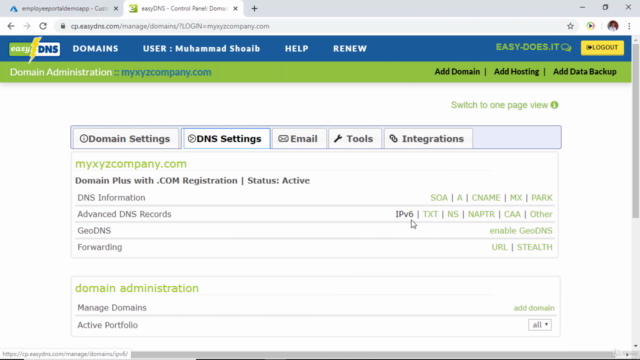The height and width of the screenshot is (360, 640).
Task: Close the easyDNS Control Panel tab
Action: [236, 9]
